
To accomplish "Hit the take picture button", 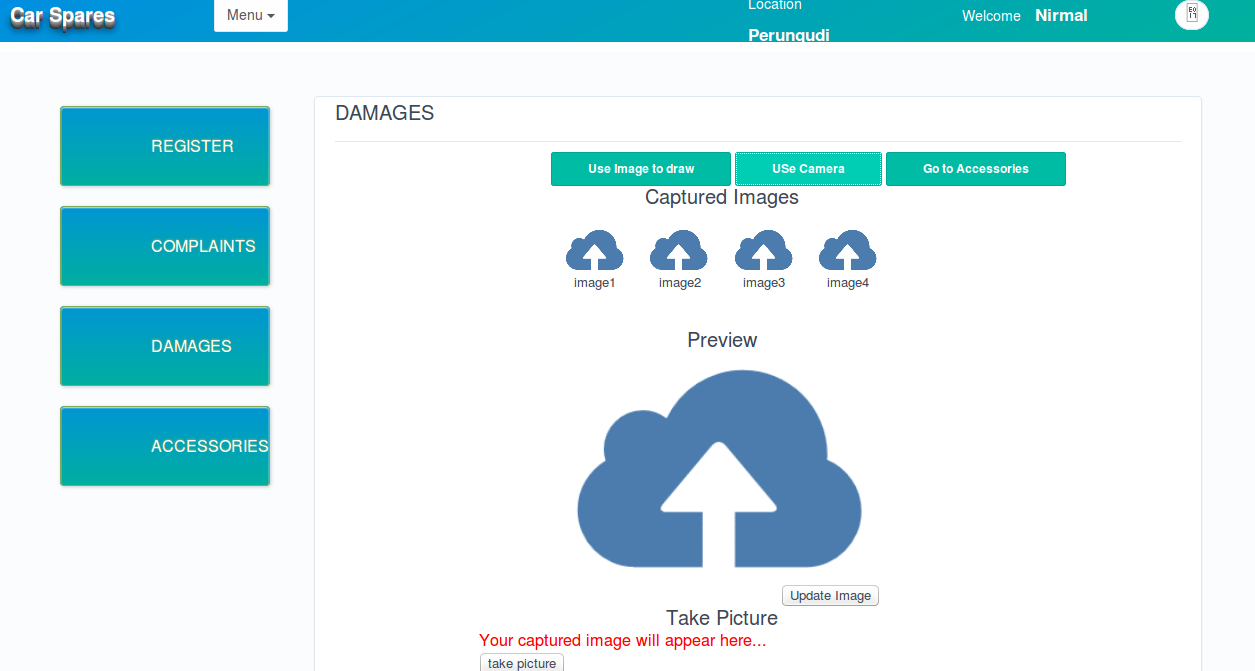I will pyautogui.click(x=522, y=663).
